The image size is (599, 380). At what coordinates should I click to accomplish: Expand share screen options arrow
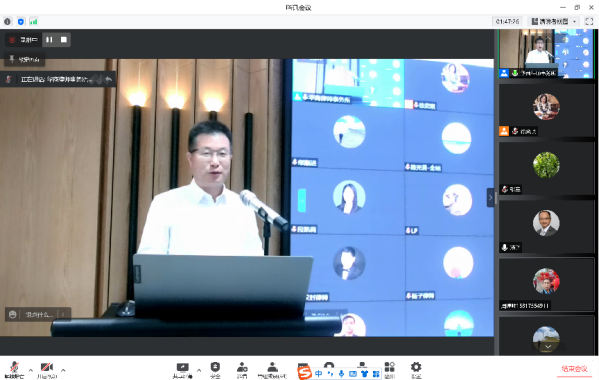point(199,370)
